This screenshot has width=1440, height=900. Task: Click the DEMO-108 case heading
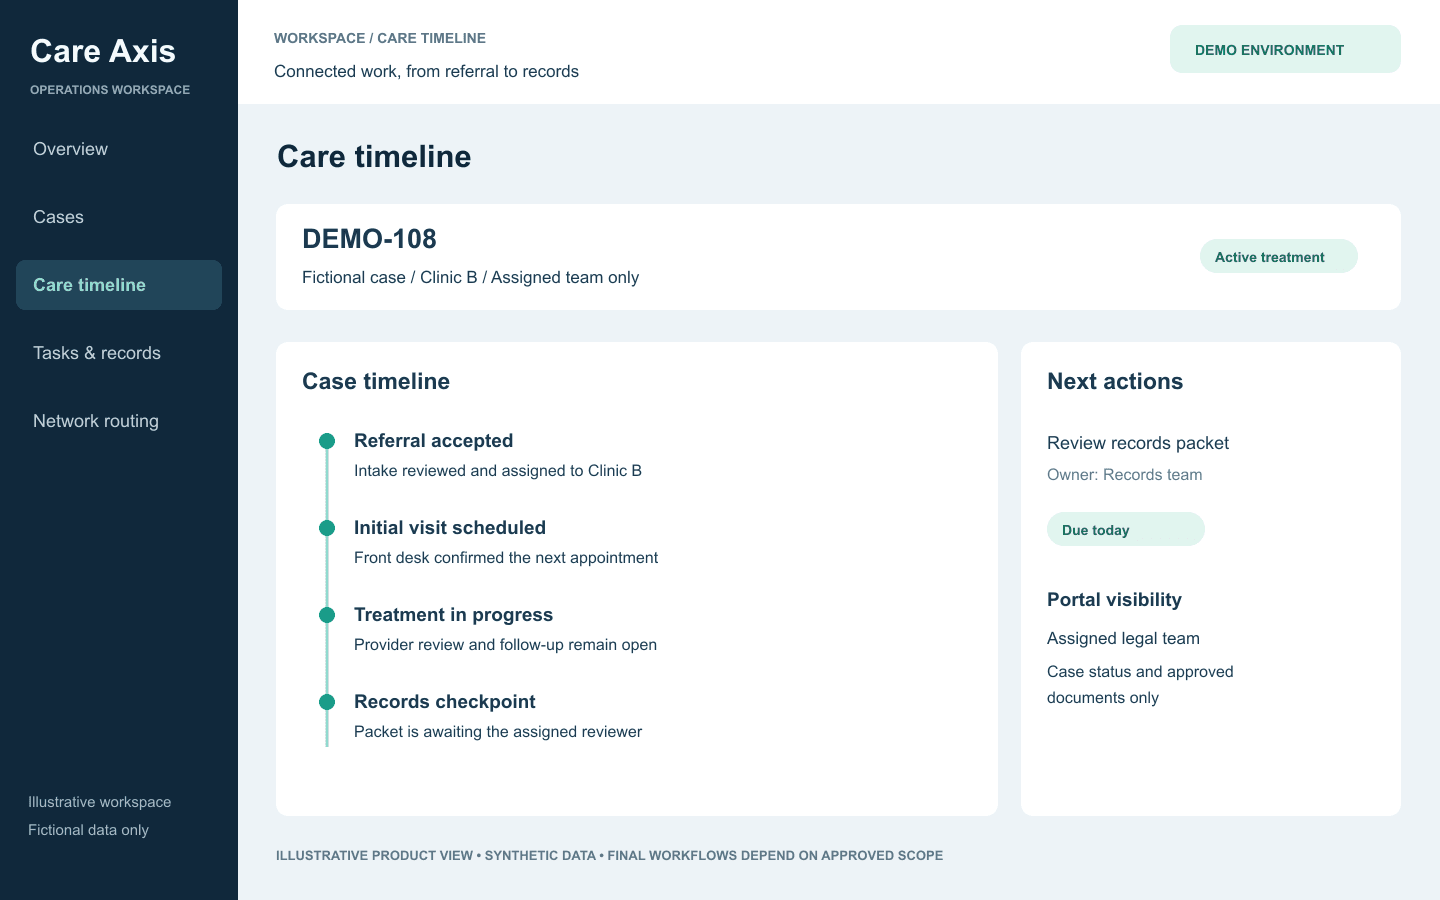369,239
